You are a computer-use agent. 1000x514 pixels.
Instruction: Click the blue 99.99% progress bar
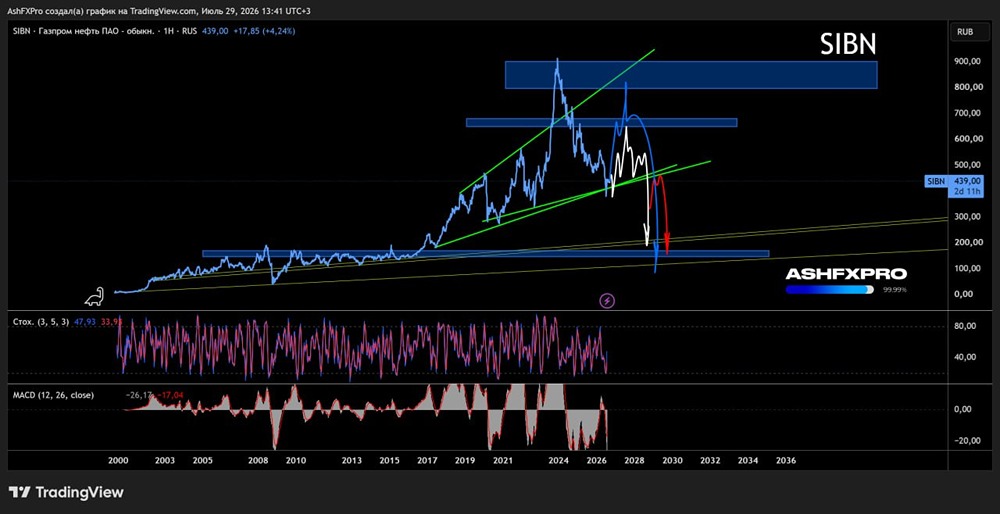(x=830, y=290)
